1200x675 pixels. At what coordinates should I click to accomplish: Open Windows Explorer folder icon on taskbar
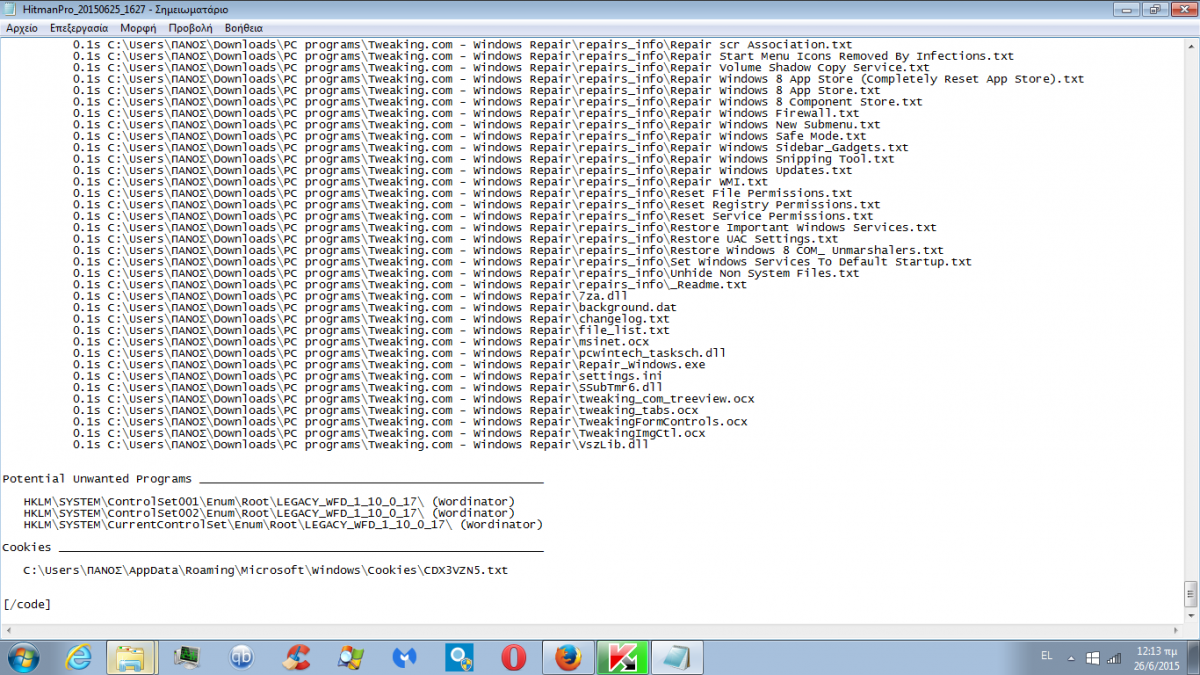(x=131, y=657)
